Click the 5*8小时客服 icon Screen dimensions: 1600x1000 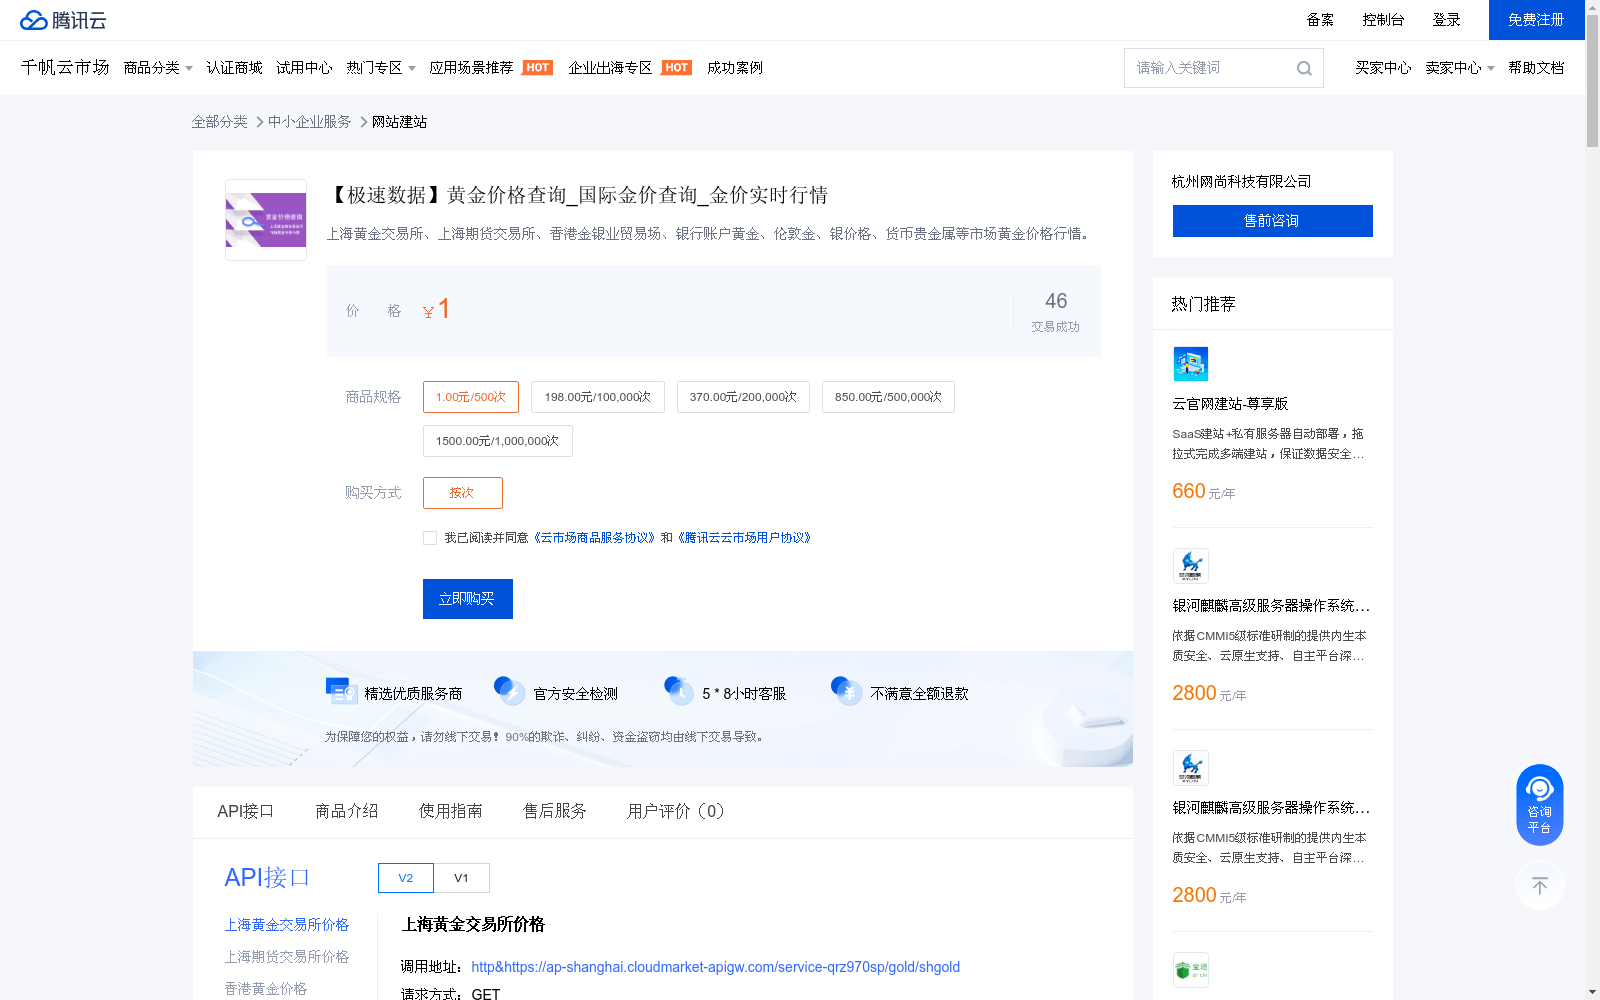point(679,691)
